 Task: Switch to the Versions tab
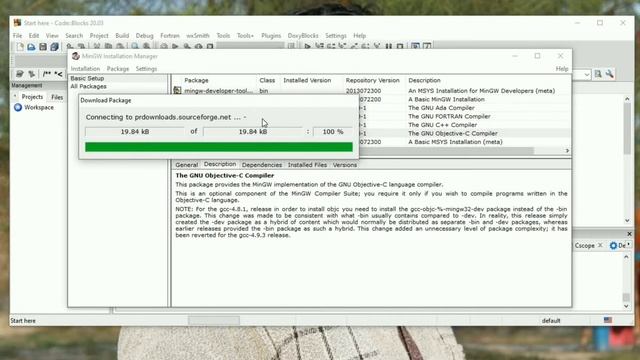(x=344, y=165)
